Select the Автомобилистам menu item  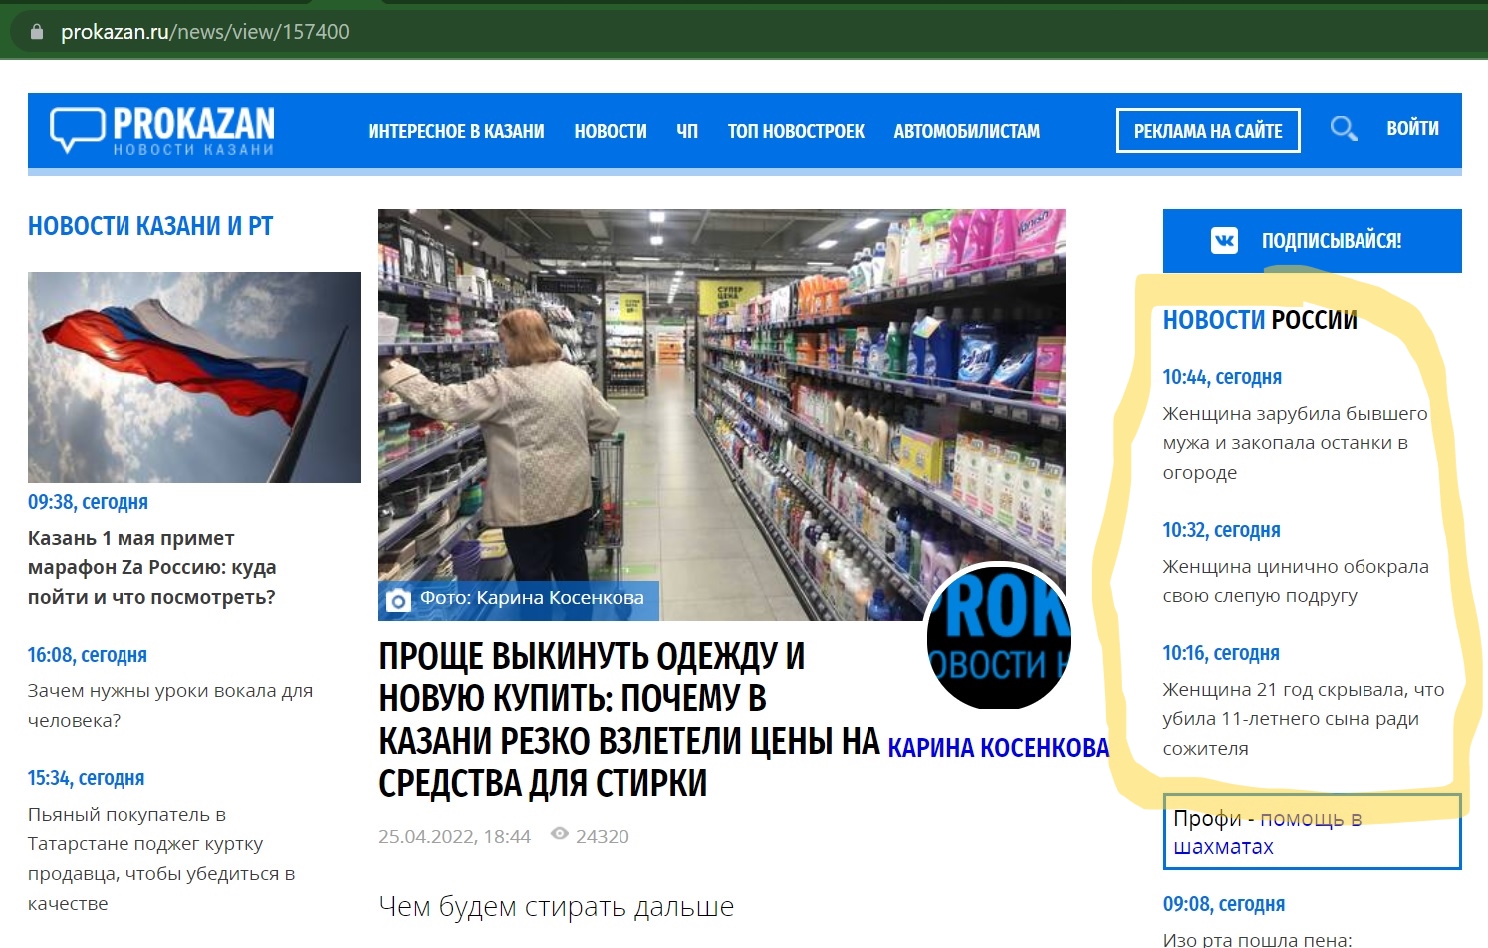(x=966, y=131)
